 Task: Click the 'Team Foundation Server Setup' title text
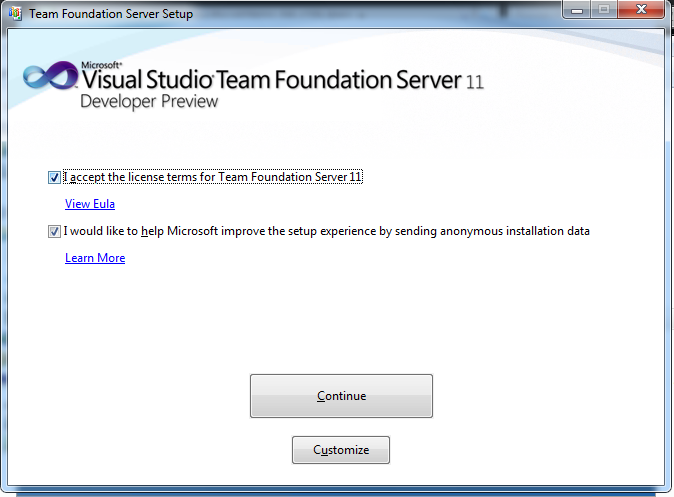(111, 15)
